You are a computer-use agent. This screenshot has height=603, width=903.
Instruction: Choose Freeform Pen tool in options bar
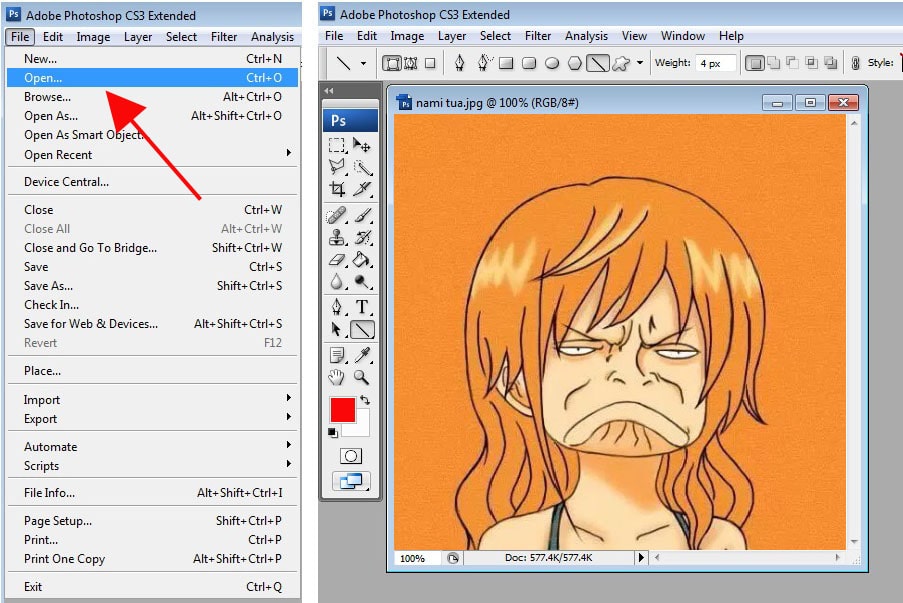pyautogui.click(x=484, y=63)
